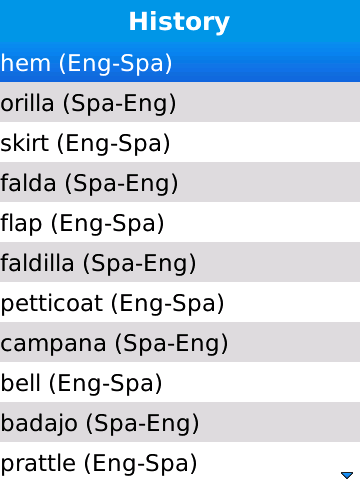This screenshot has height=480, width=360.
Task: Click the (Eng-Spa) label beside bell
Action: (106, 383)
